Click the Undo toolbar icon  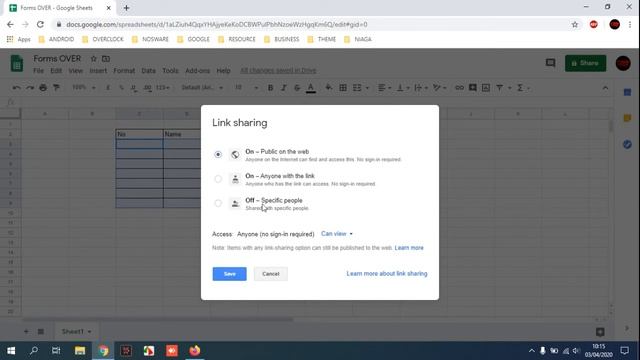point(16,88)
